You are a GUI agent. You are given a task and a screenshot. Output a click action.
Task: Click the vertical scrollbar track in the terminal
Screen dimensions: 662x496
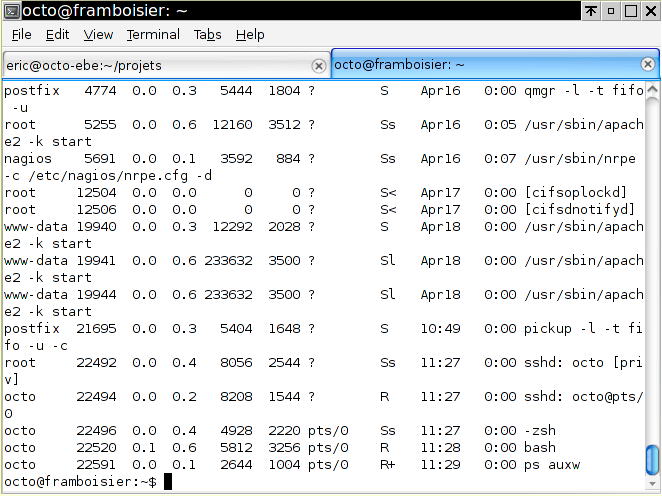coord(652,250)
